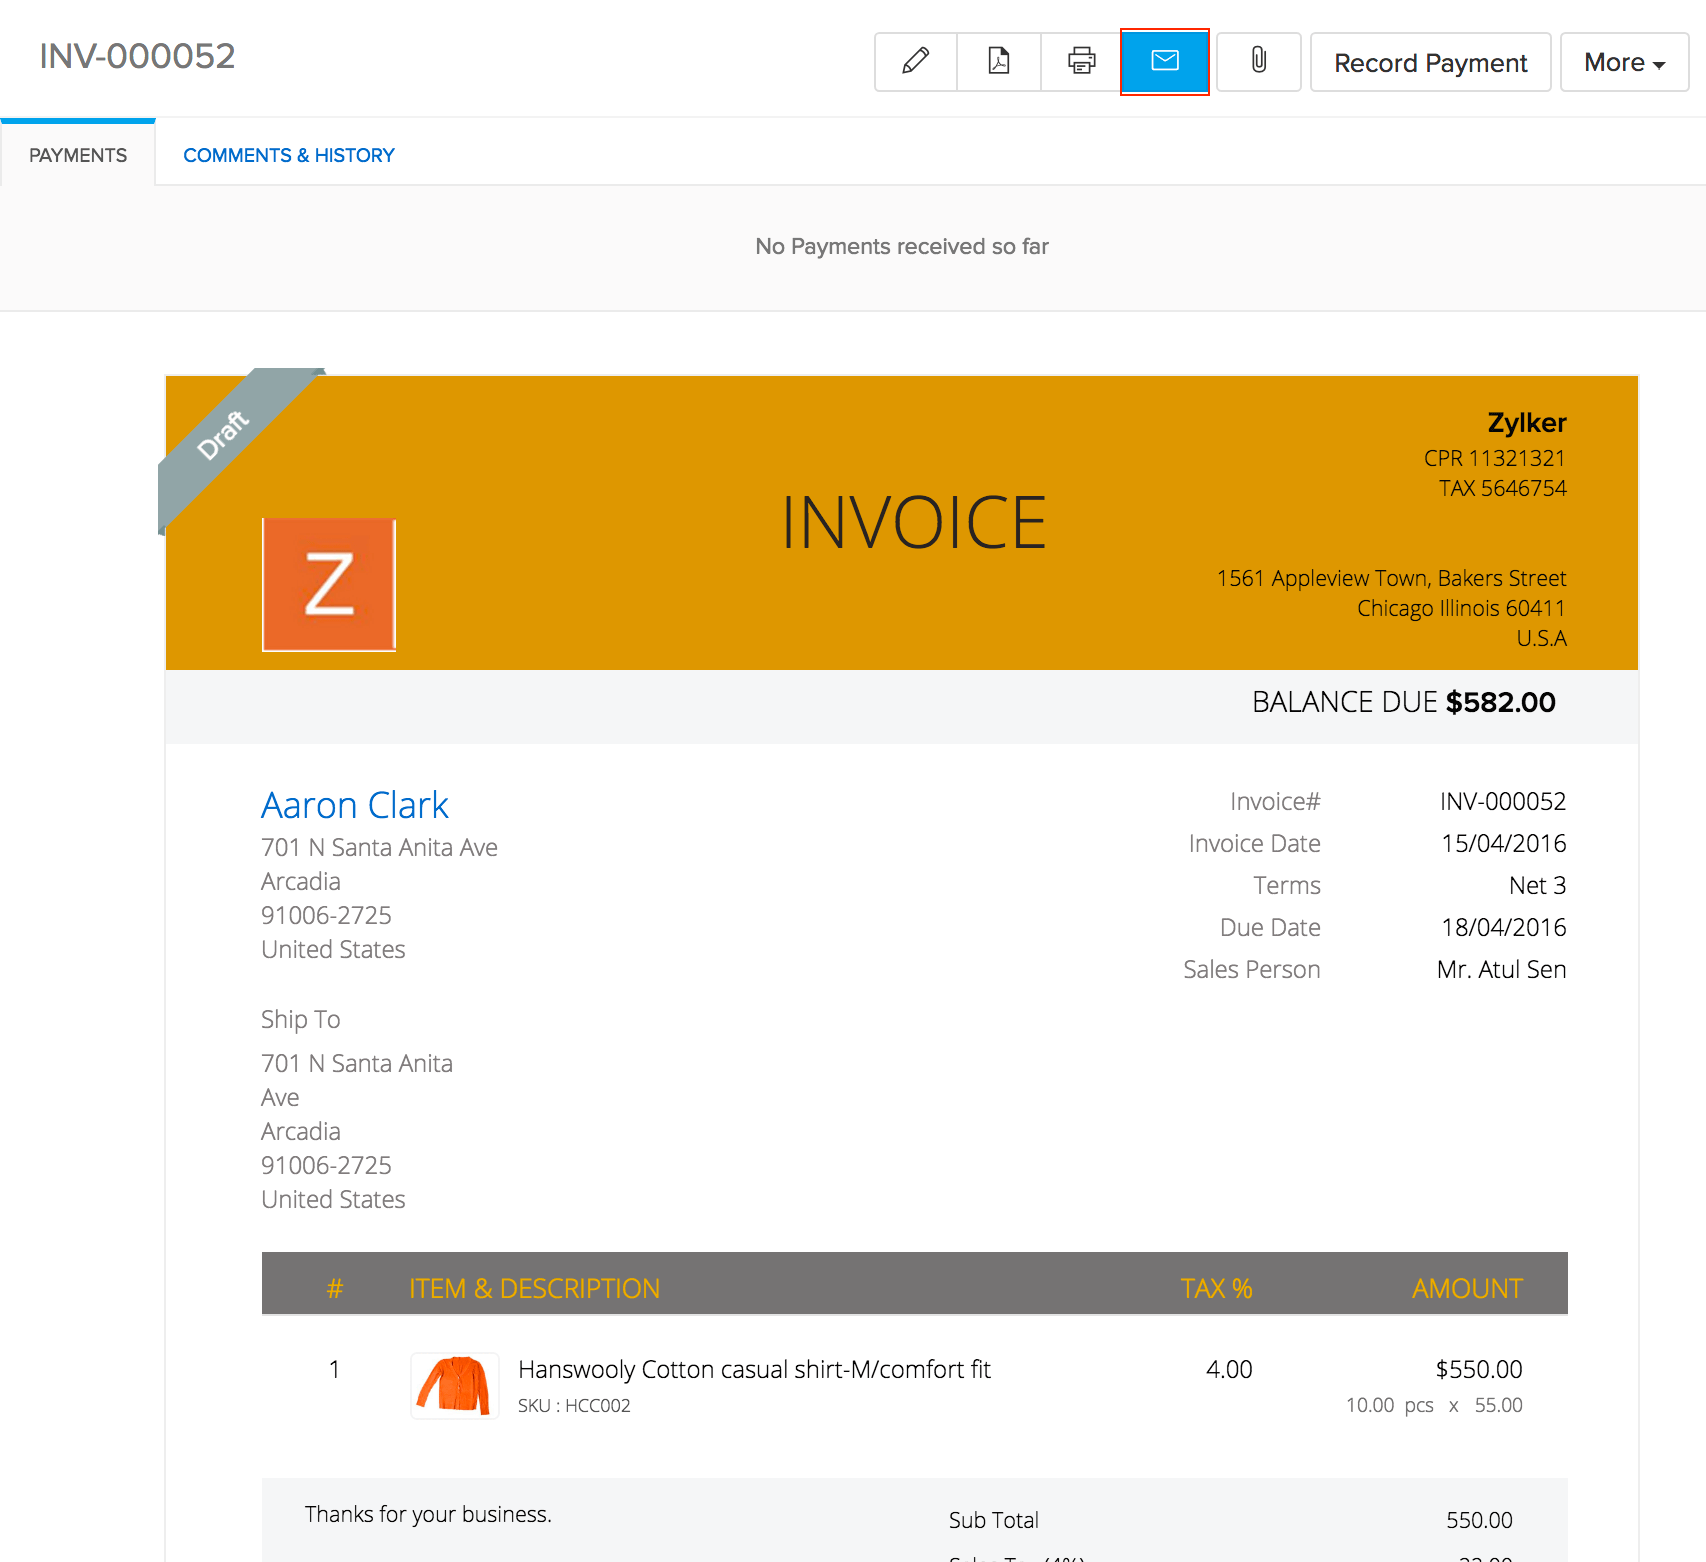
Task: Click the Due Date value 18/04/2016
Action: coord(1503,927)
